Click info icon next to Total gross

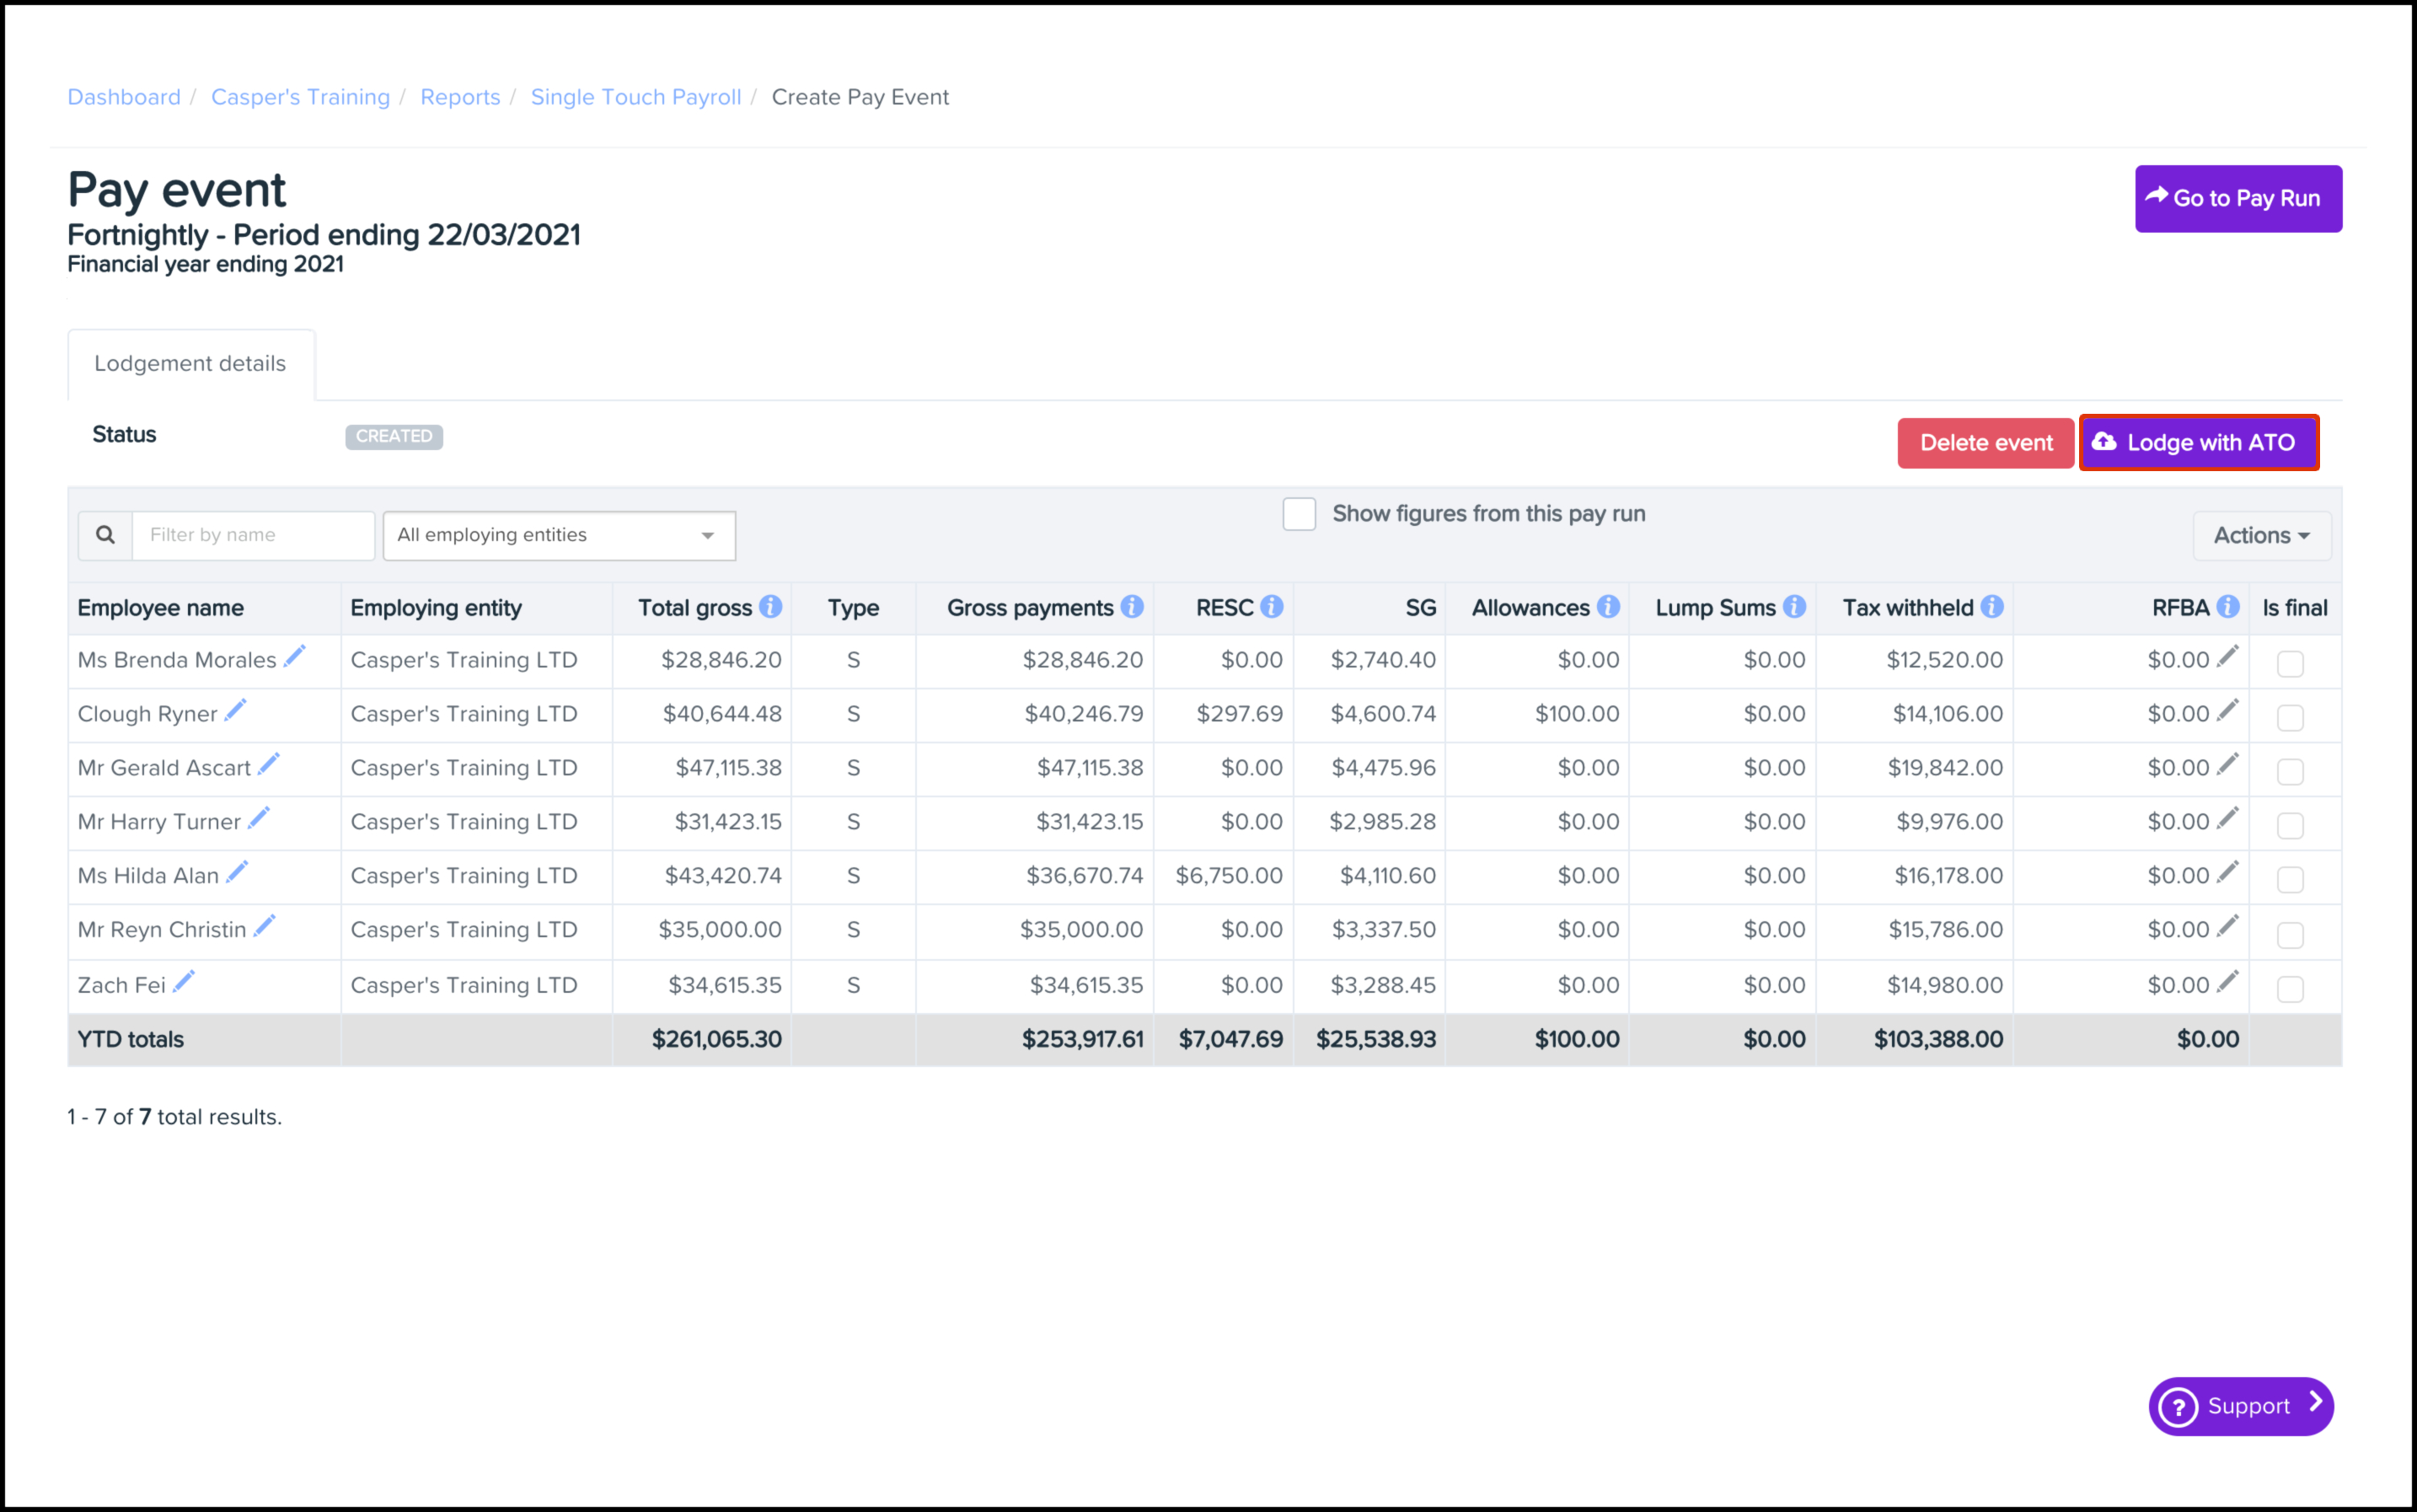click(770, 607)
